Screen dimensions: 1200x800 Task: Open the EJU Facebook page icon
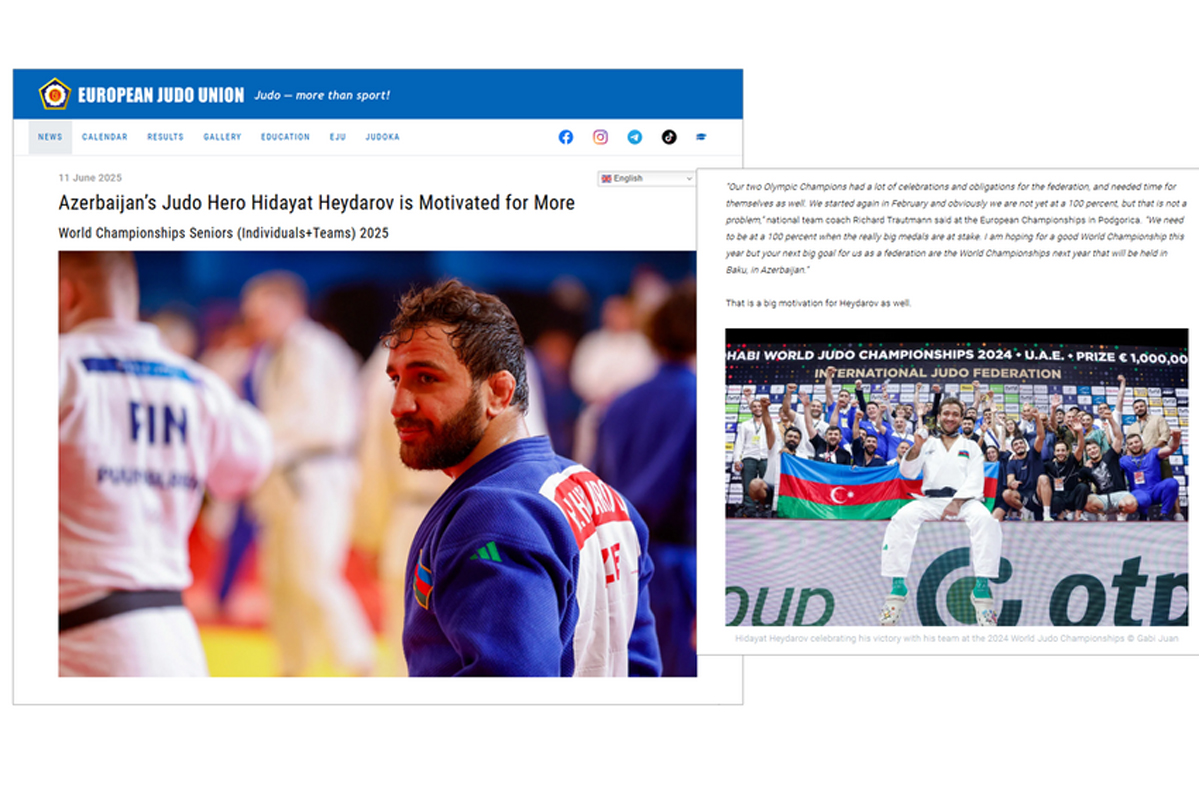click(566, 137)
